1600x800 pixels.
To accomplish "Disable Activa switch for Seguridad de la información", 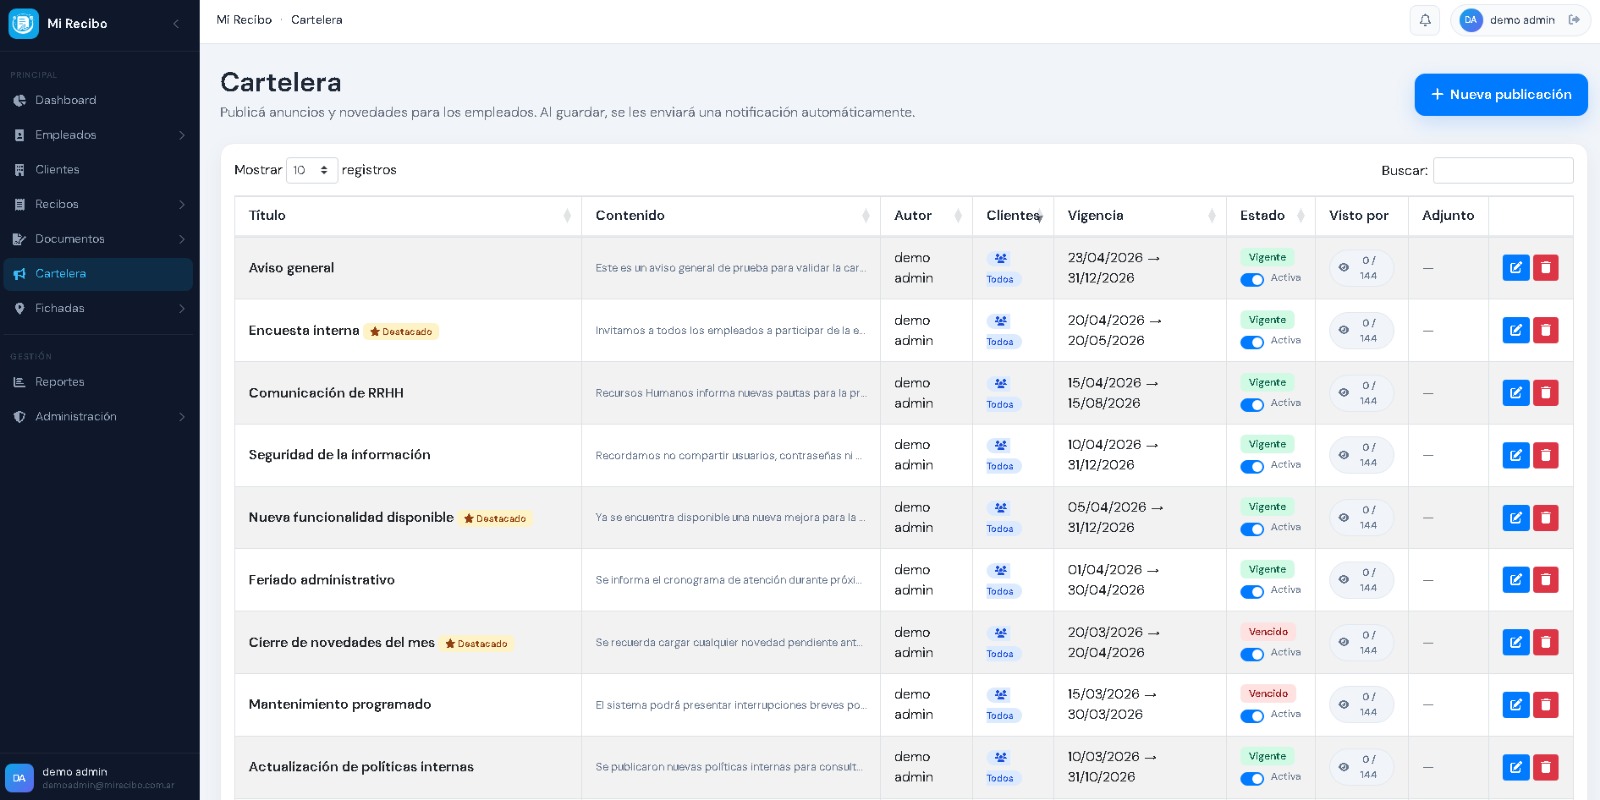I will (x=1252, y=467).
